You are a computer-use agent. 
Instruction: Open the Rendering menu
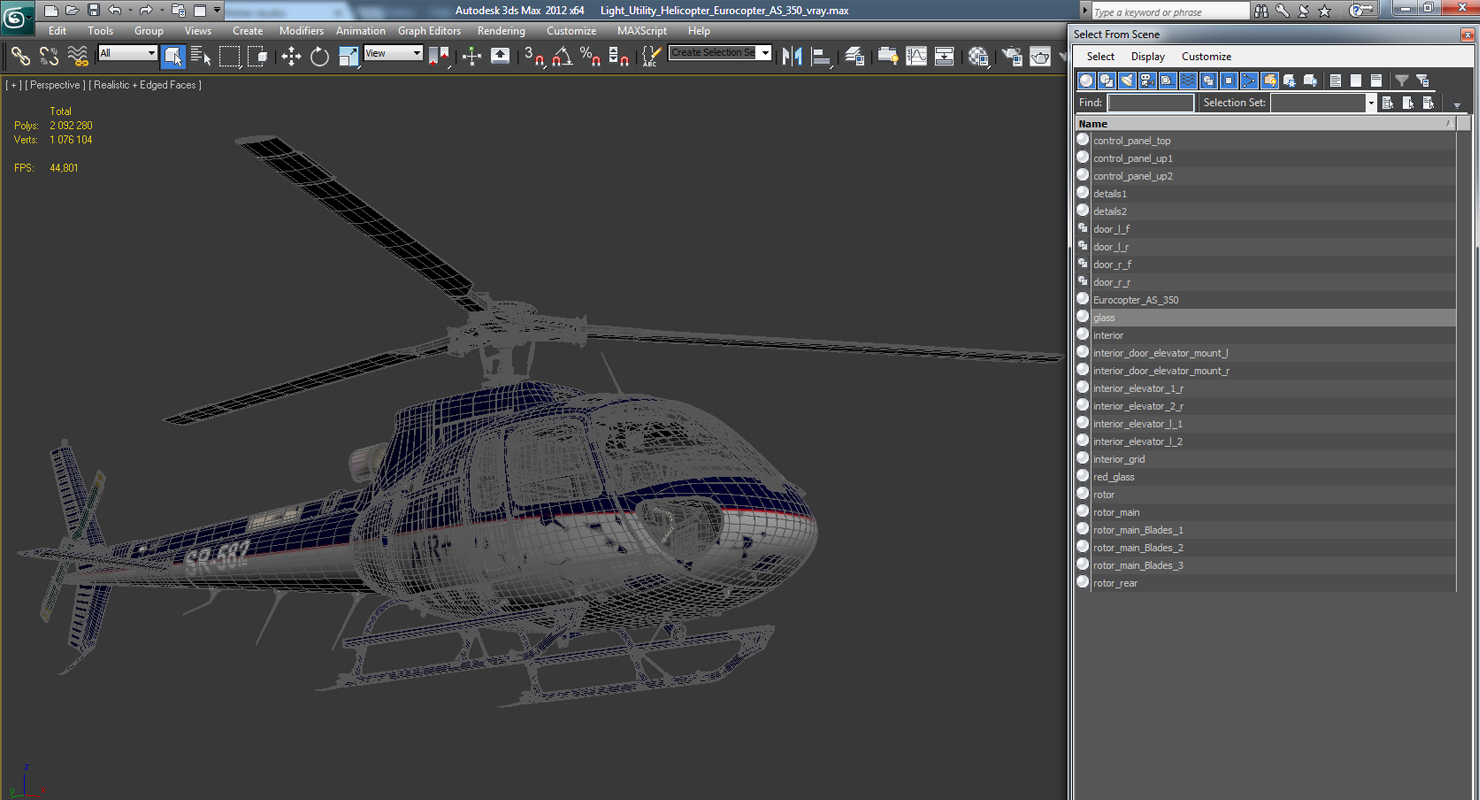501,31
